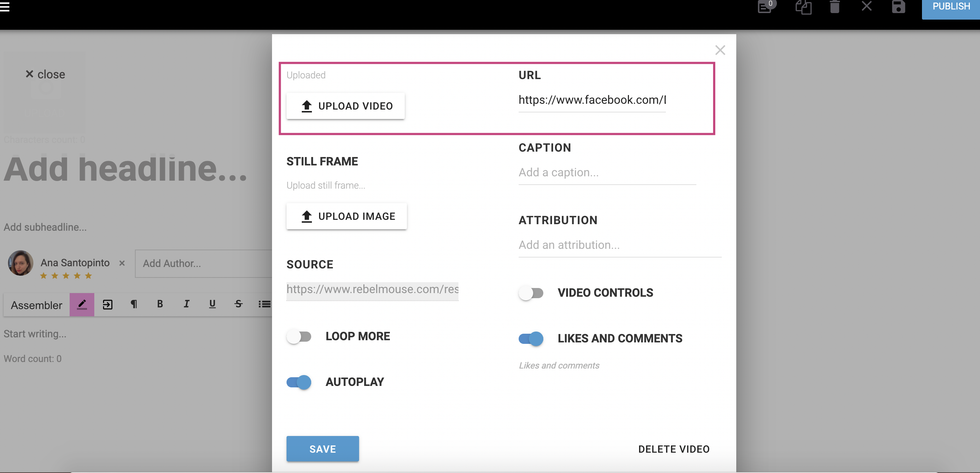Click the strikethrough formatting icon
Screen dimensions: 980x473
pyautogui.click(x=238, y=304)
